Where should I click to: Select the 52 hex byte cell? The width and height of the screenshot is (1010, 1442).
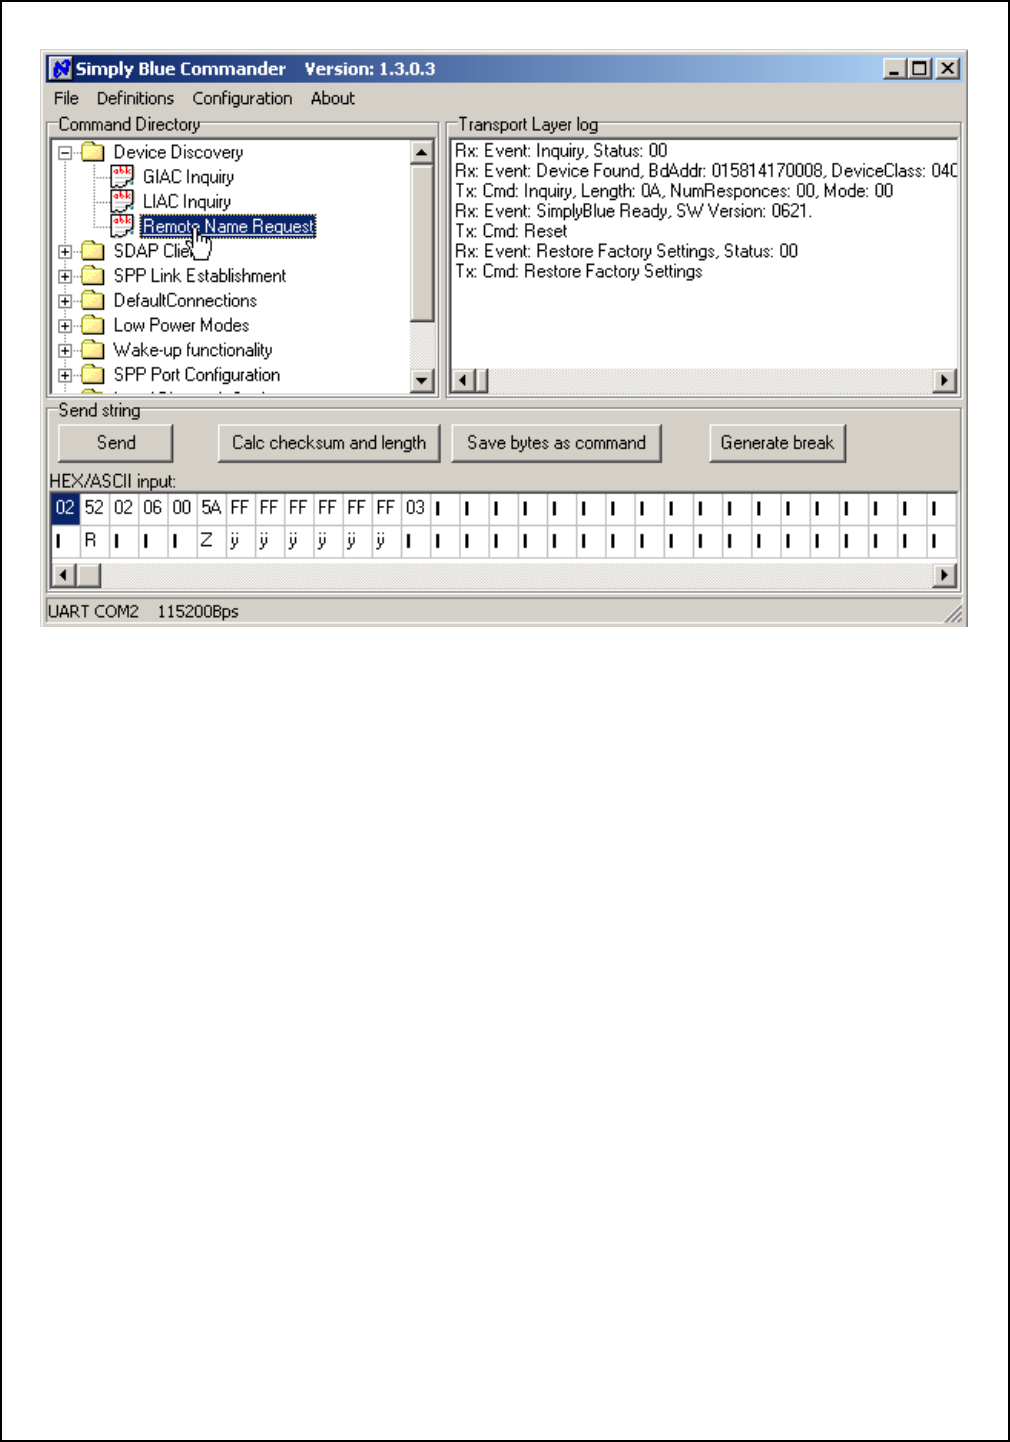pyautogui.click(x=94, y=508)
